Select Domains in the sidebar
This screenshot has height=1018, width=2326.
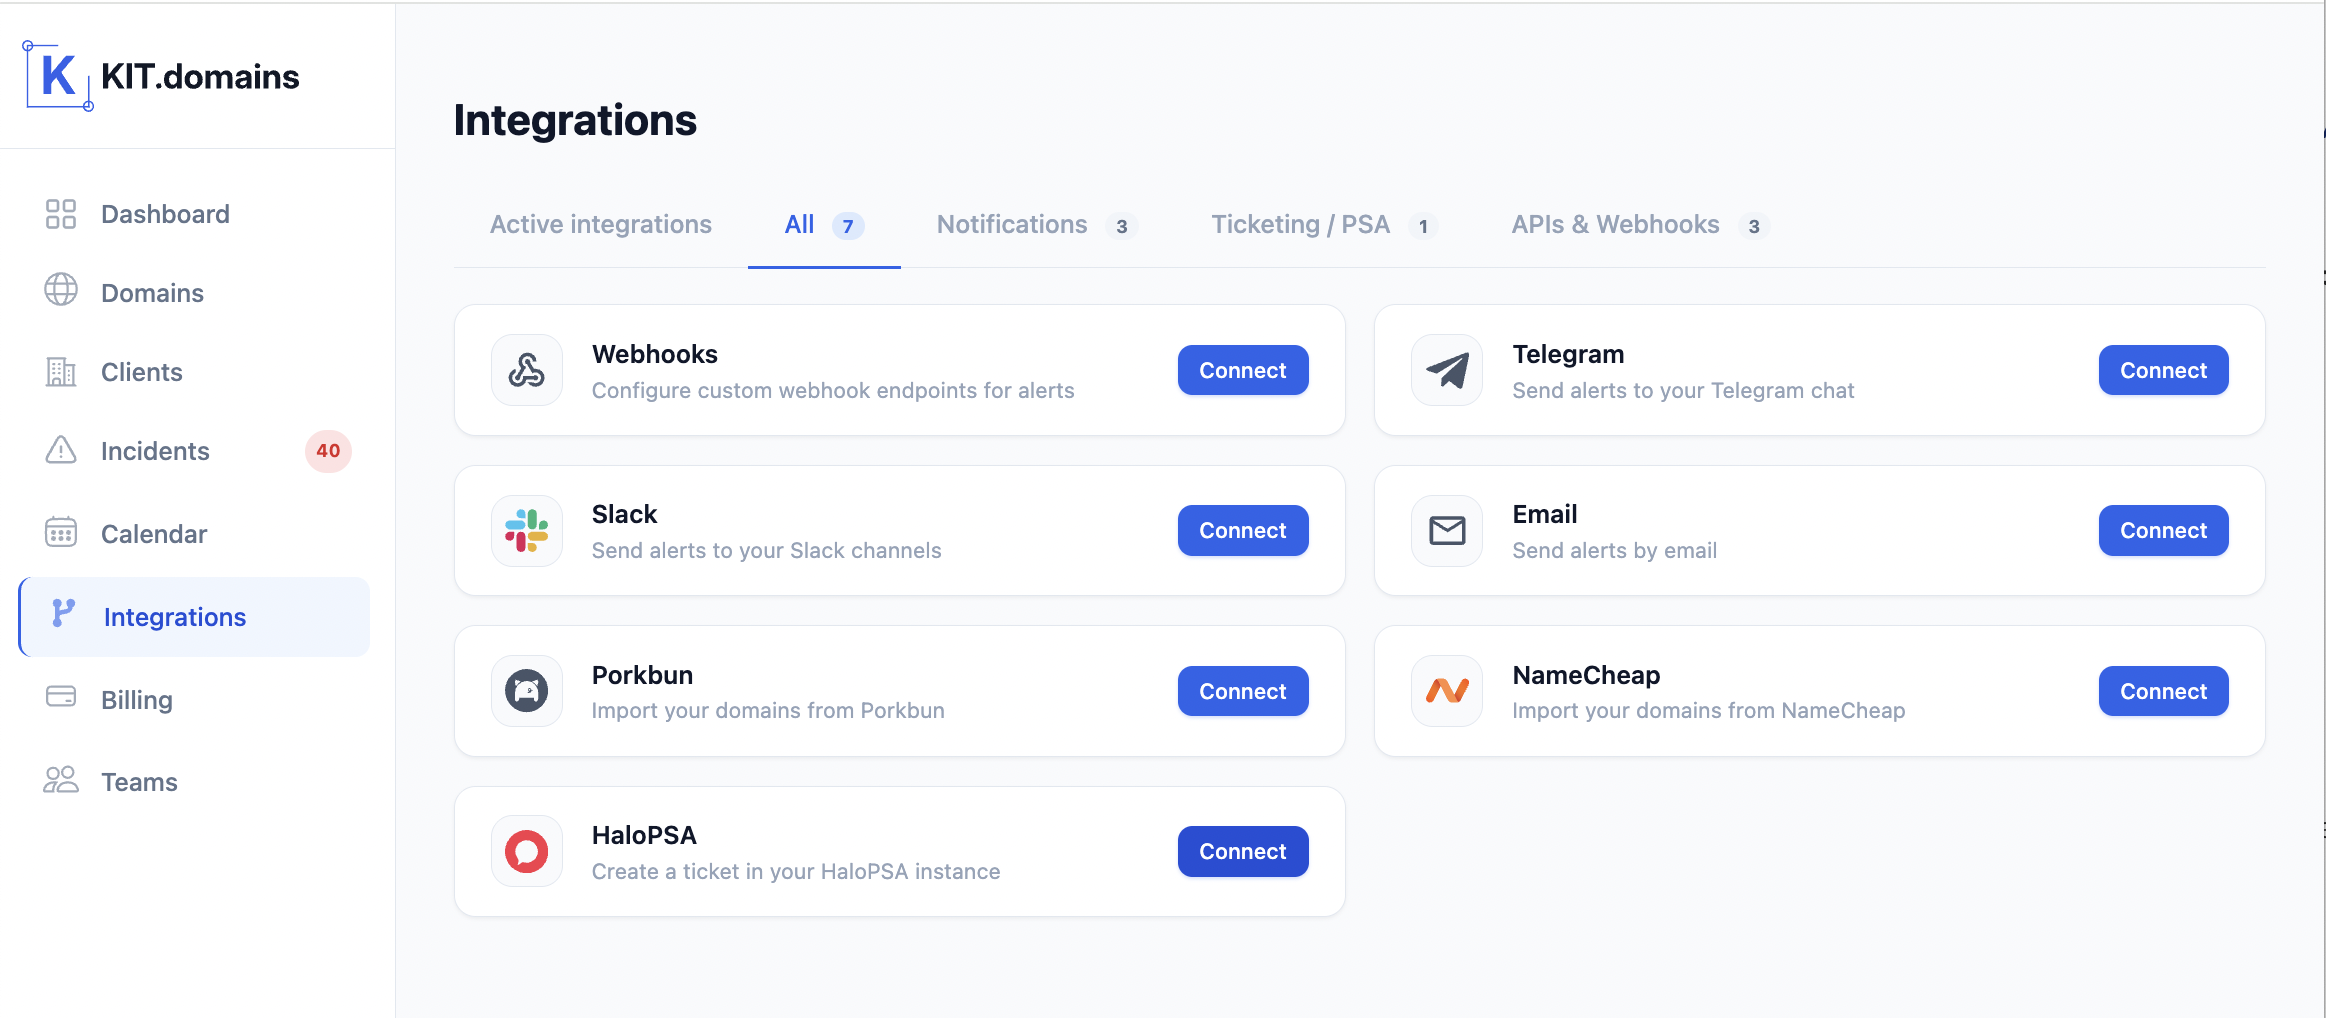tap(151, 292)
